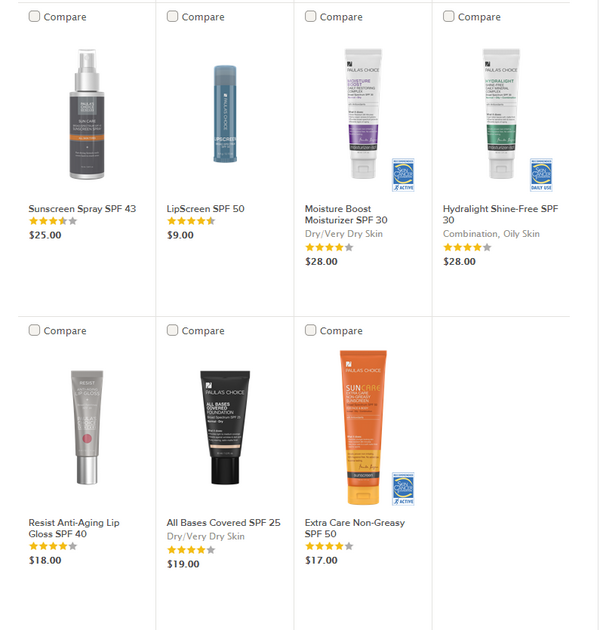The height and width of the screenshot is (630, 600).
Task: Select Compare checkbox for Hydralight Shine-Free
Action: (x=448, y=16)
